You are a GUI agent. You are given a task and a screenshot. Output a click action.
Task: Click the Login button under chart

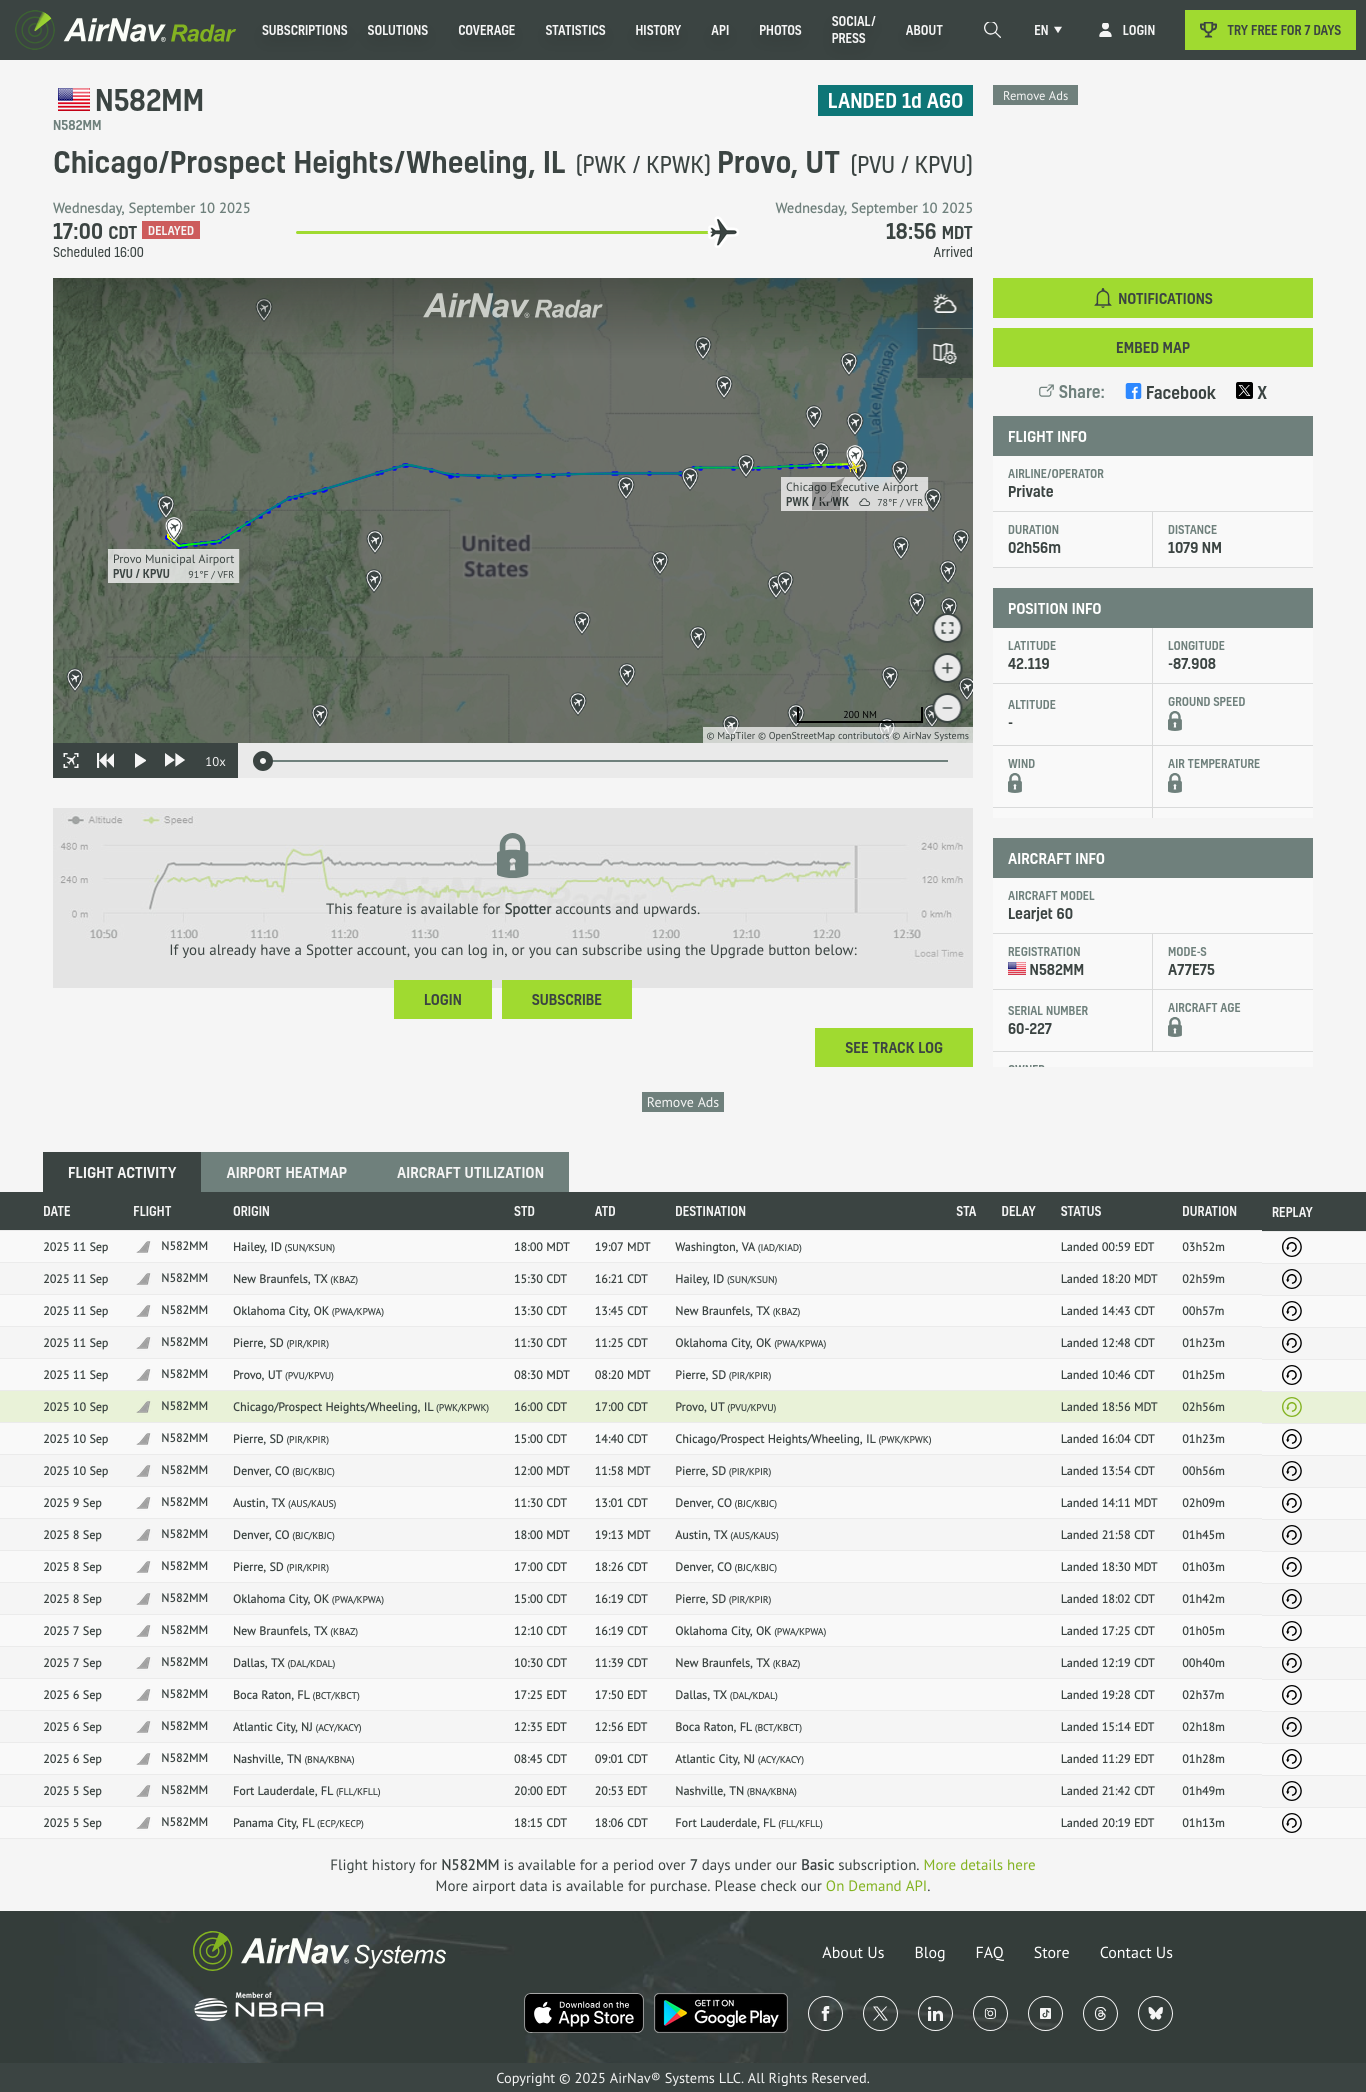point(443,999)
